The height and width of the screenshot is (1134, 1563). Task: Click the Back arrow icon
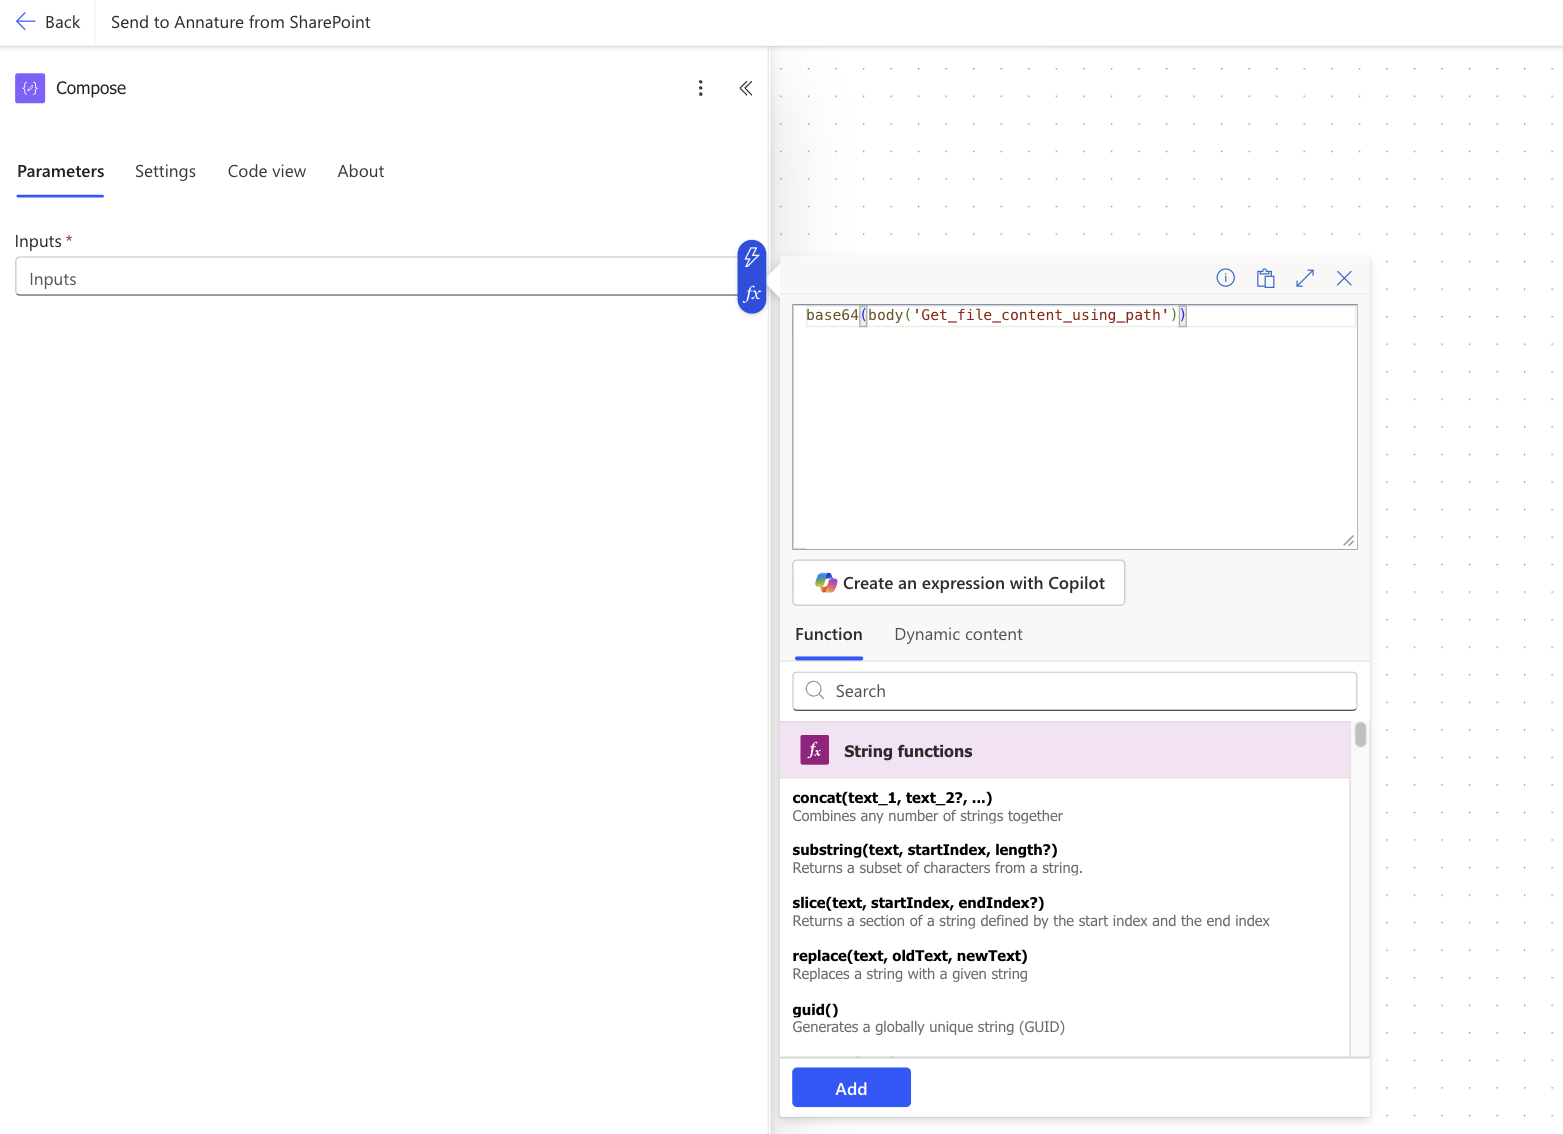25,22
